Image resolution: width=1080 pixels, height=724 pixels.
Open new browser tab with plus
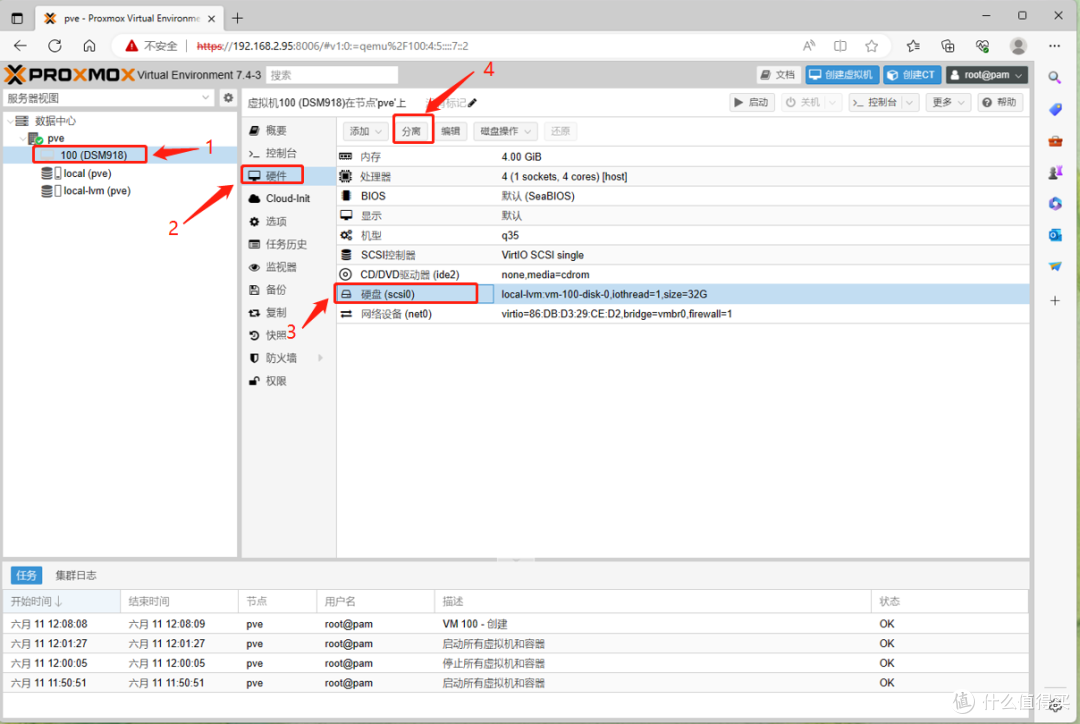[x=238, y=18]
